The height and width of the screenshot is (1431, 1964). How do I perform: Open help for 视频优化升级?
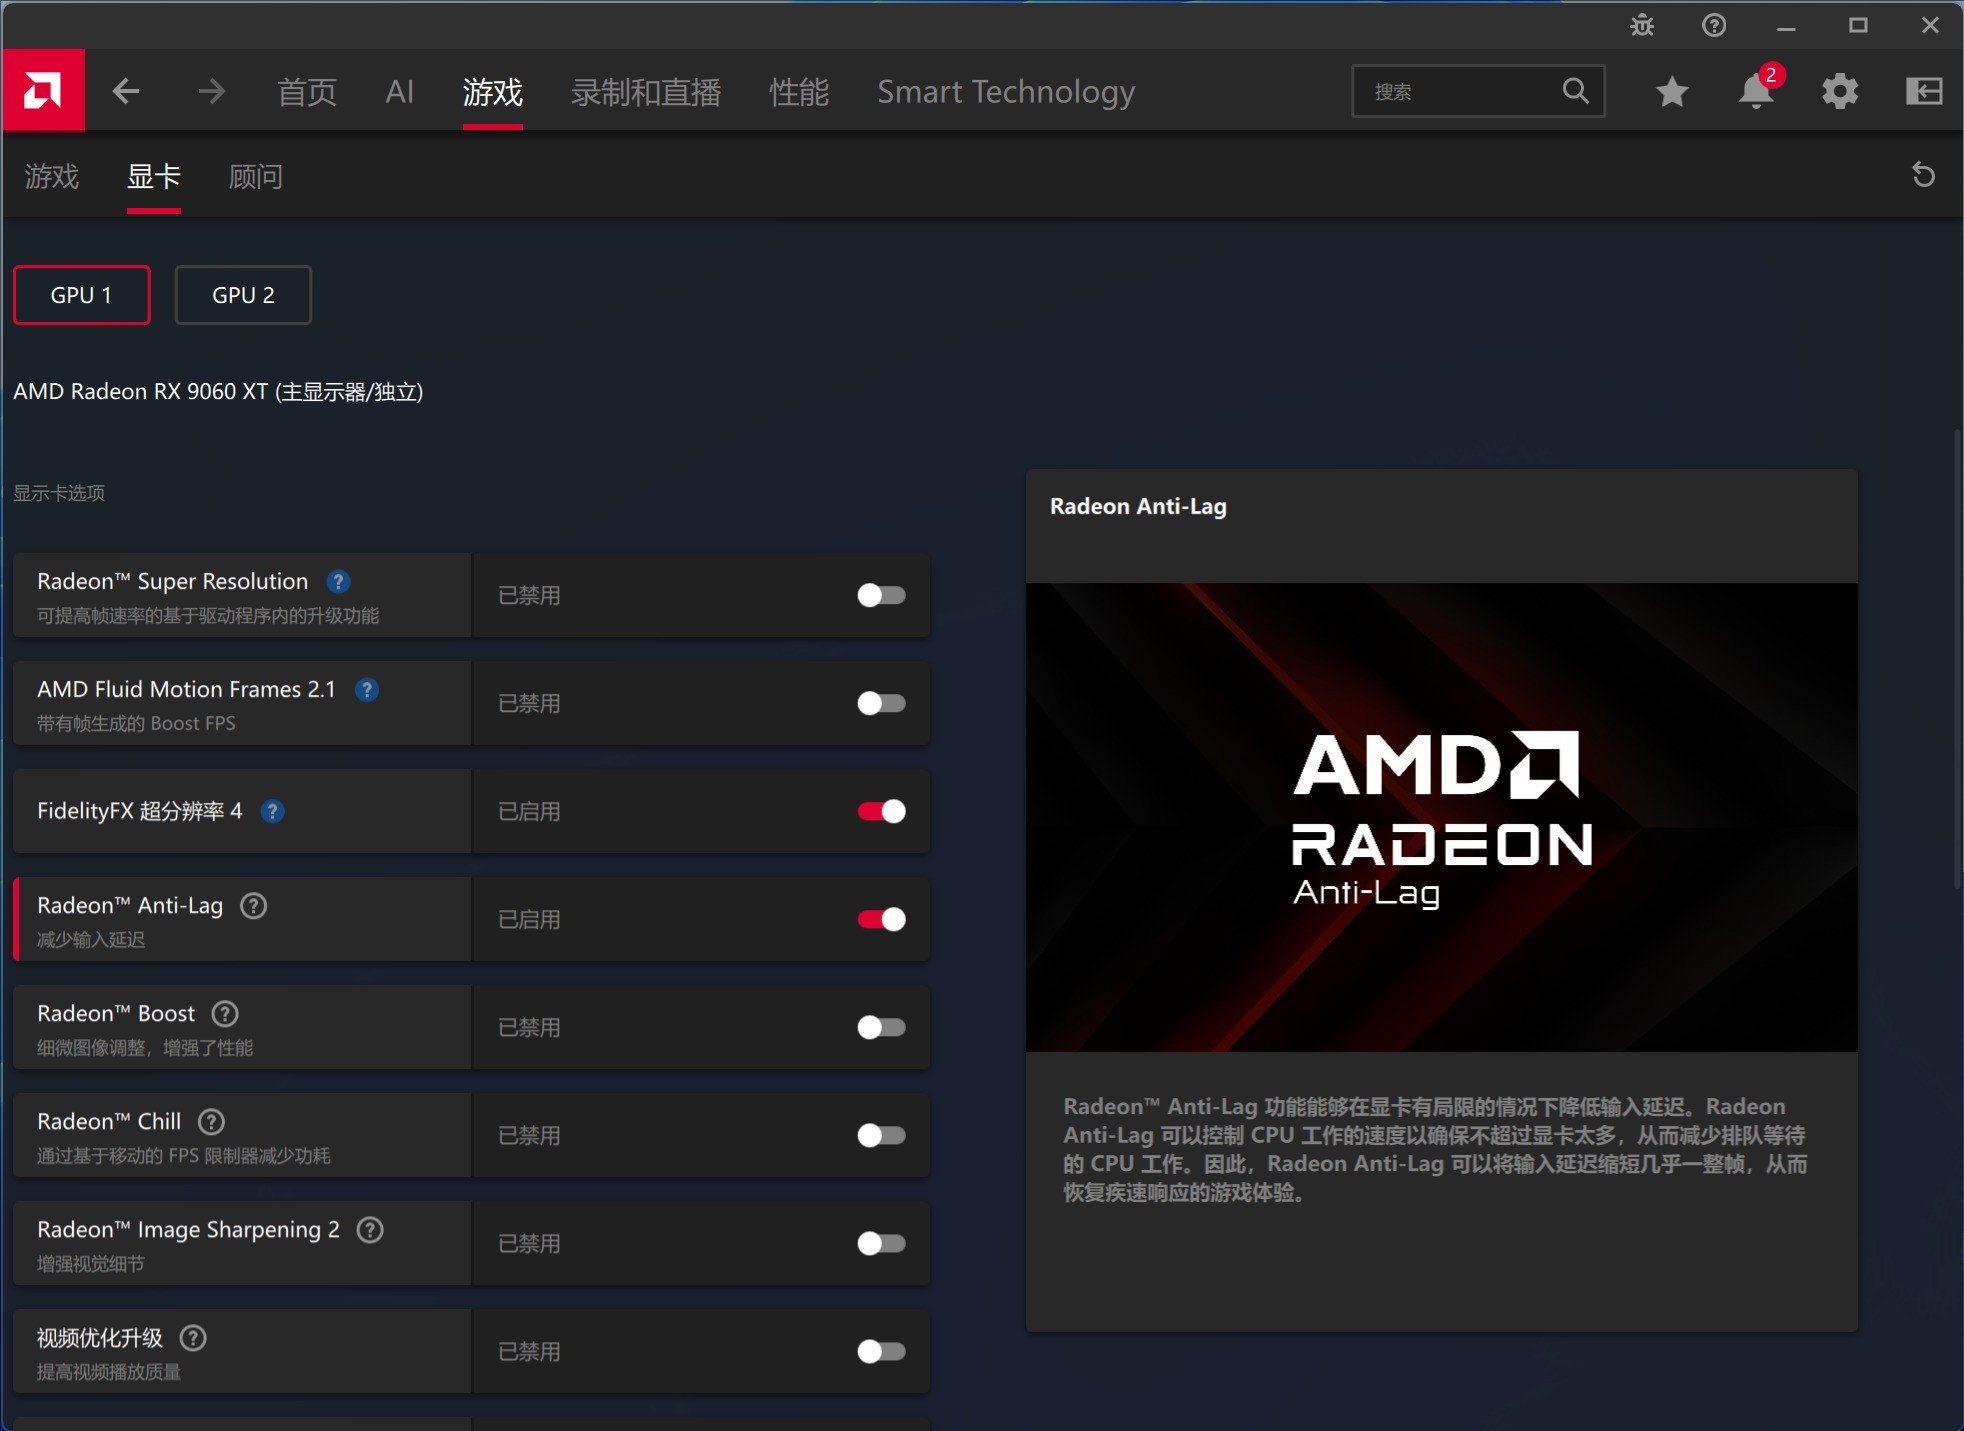pyautogui.click(x=193, y=1338)
